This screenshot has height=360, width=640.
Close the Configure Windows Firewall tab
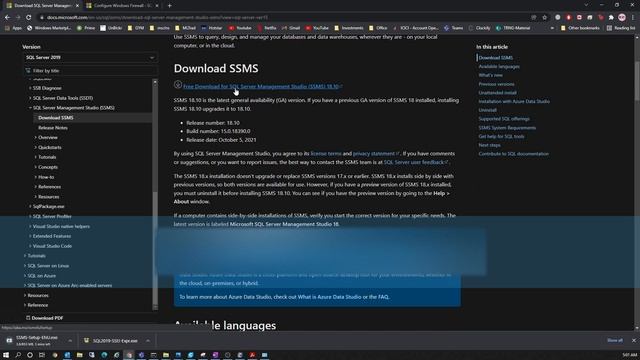pyautogui.click(x=157, y=6)
